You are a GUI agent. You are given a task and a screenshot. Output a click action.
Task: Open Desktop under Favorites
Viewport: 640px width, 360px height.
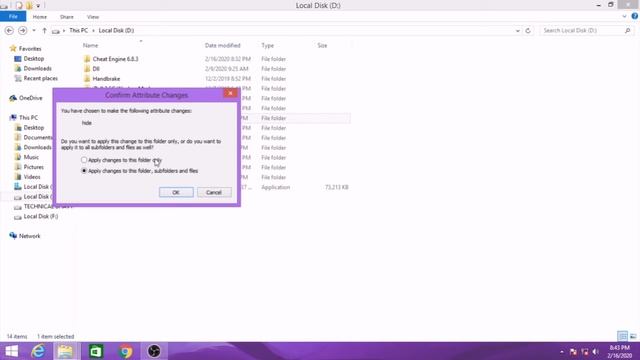pos(33,59)
